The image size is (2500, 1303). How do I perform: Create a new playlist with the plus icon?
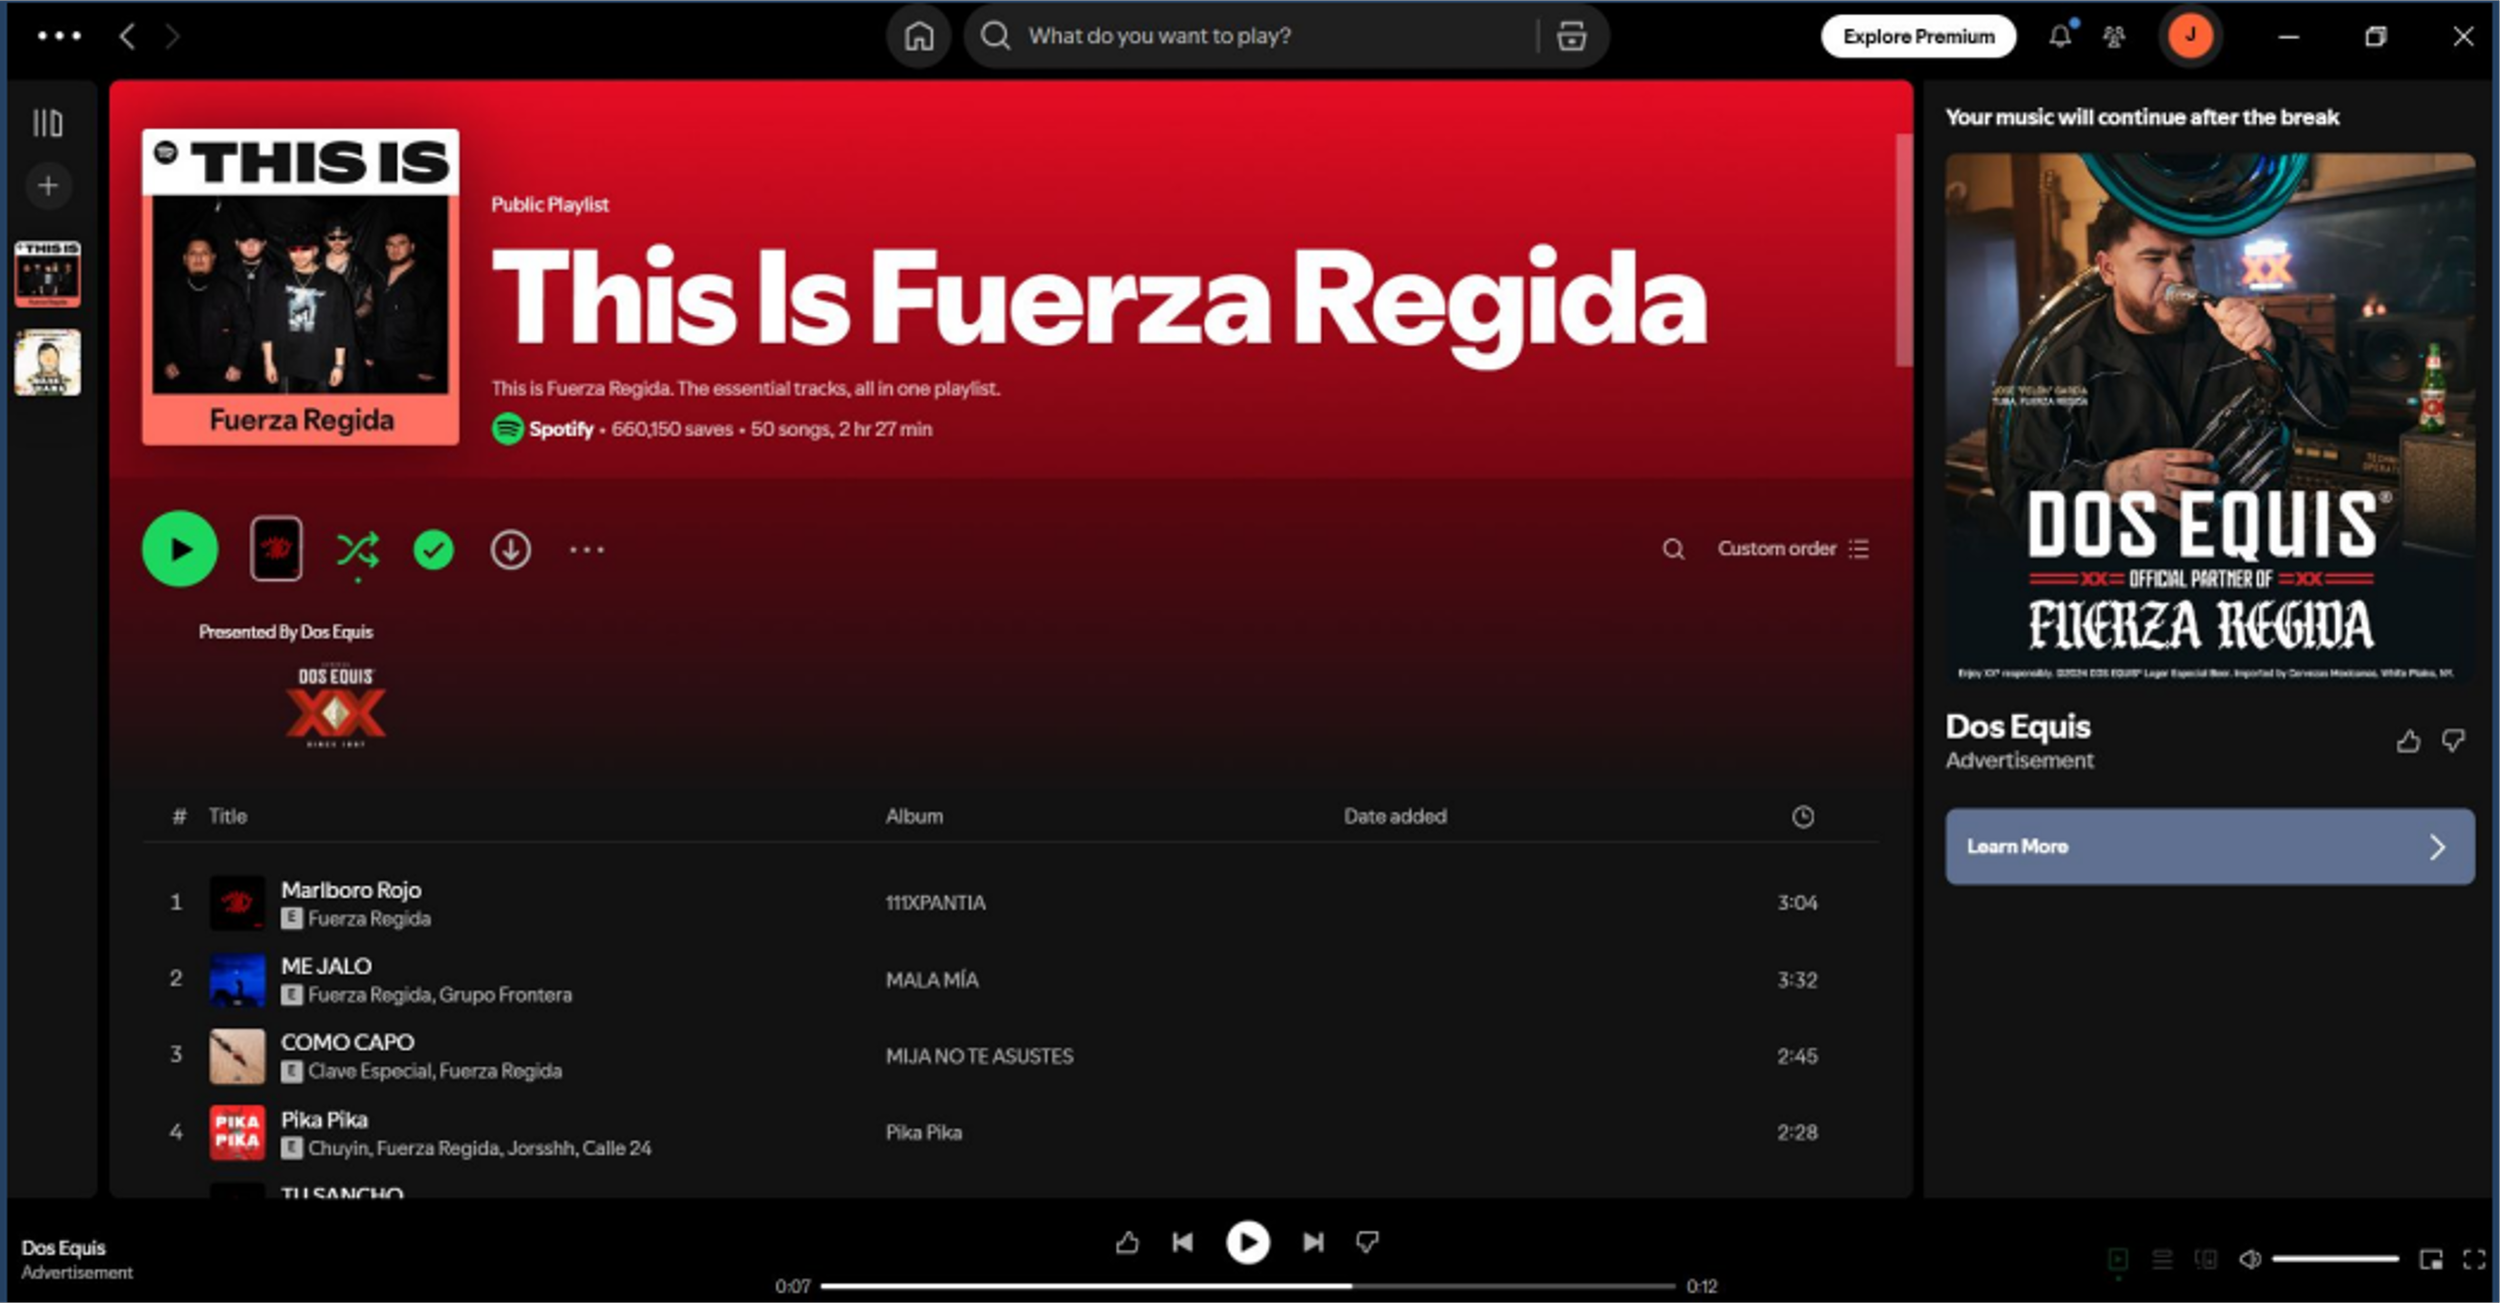pyautogui.click(x=47, y=184)
